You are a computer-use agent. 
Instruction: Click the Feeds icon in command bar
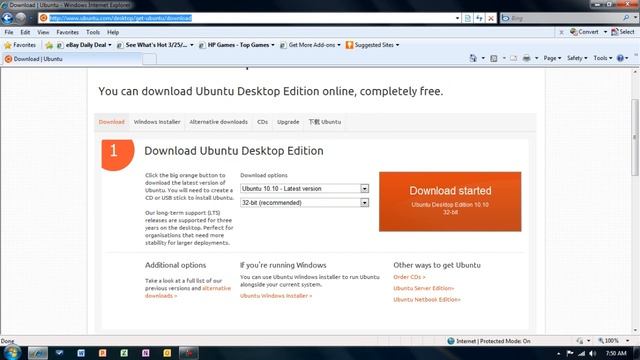(494, 58)
